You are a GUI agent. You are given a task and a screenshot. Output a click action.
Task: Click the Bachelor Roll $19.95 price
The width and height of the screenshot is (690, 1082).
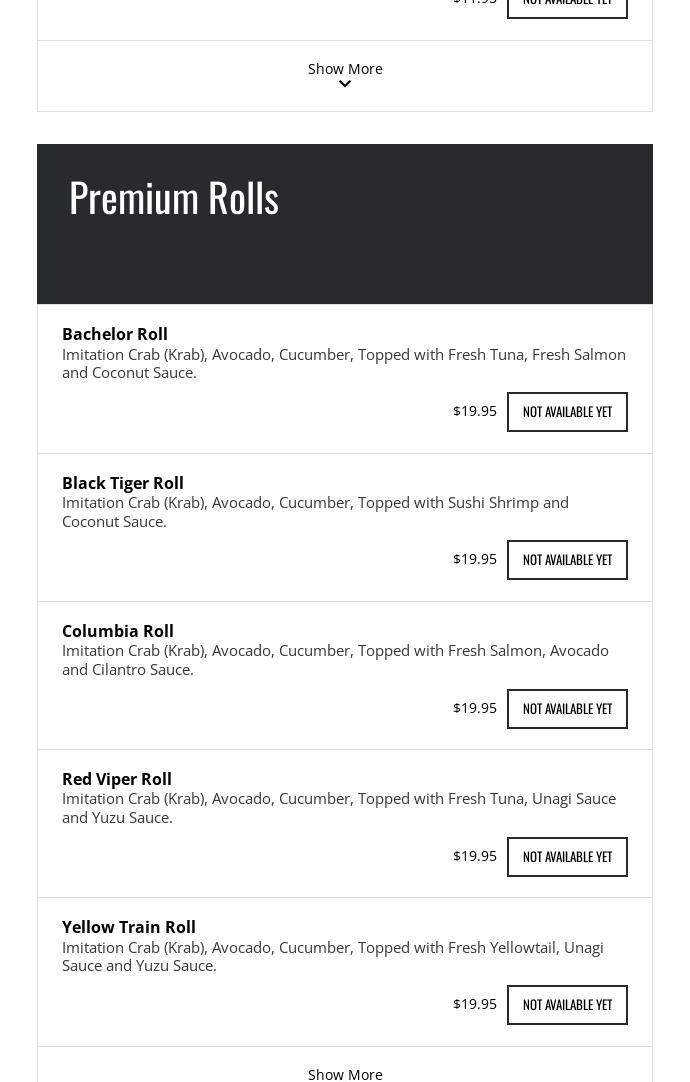click(x=474, y=411)
